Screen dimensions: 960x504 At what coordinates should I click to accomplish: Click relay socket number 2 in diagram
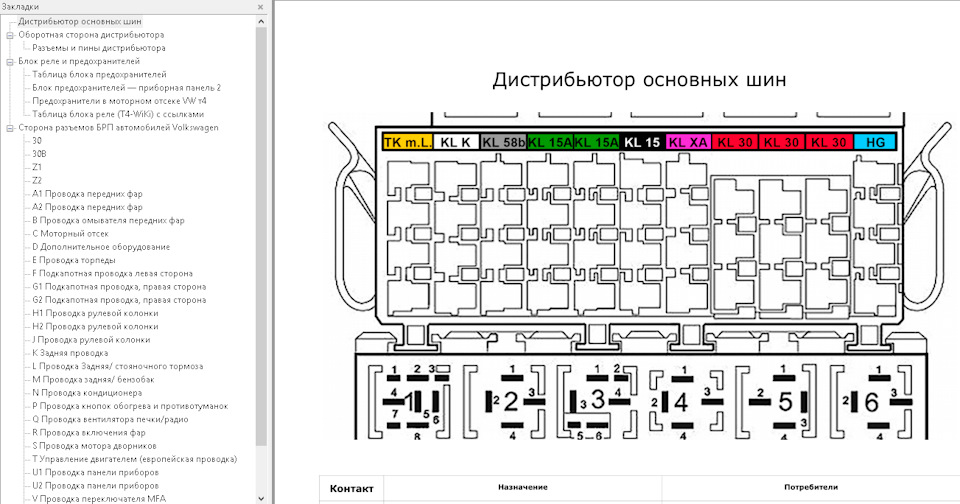(511, 402)
